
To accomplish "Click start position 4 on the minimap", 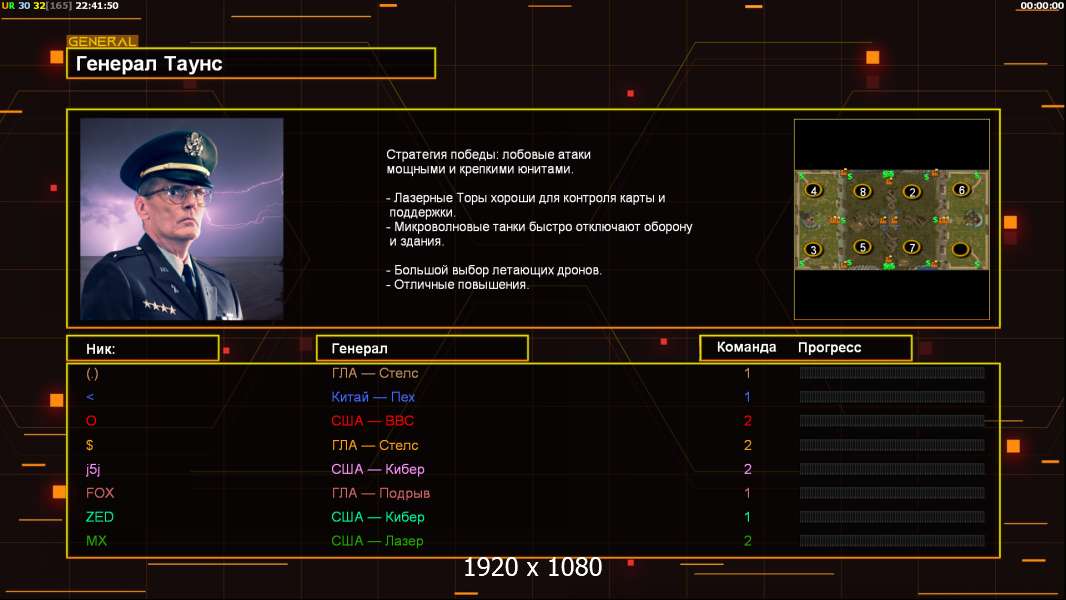I will click(x=813, y=191).
